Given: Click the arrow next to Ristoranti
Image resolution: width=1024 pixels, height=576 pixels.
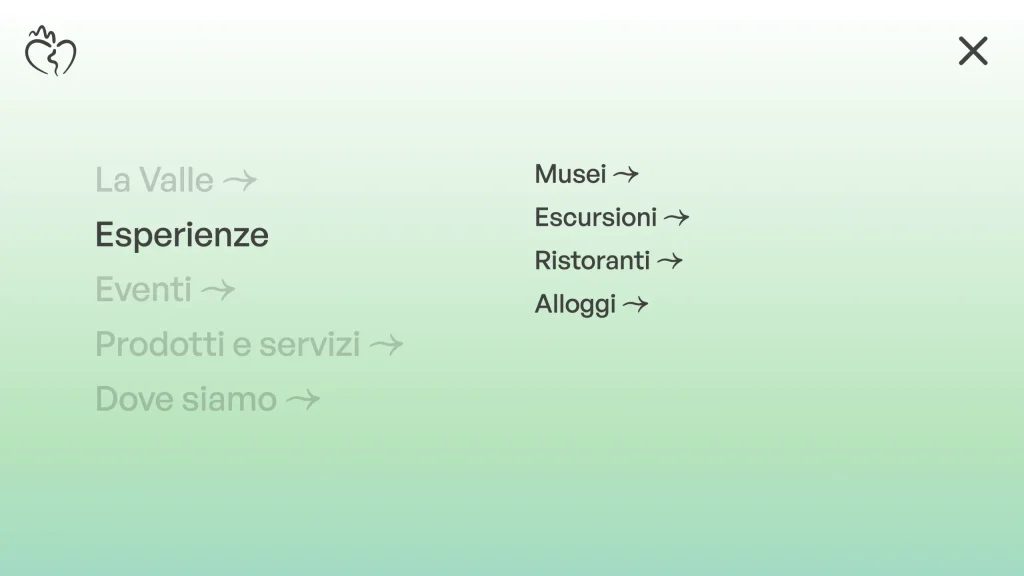Looking at the screenshot, I should tap(669, 261).
